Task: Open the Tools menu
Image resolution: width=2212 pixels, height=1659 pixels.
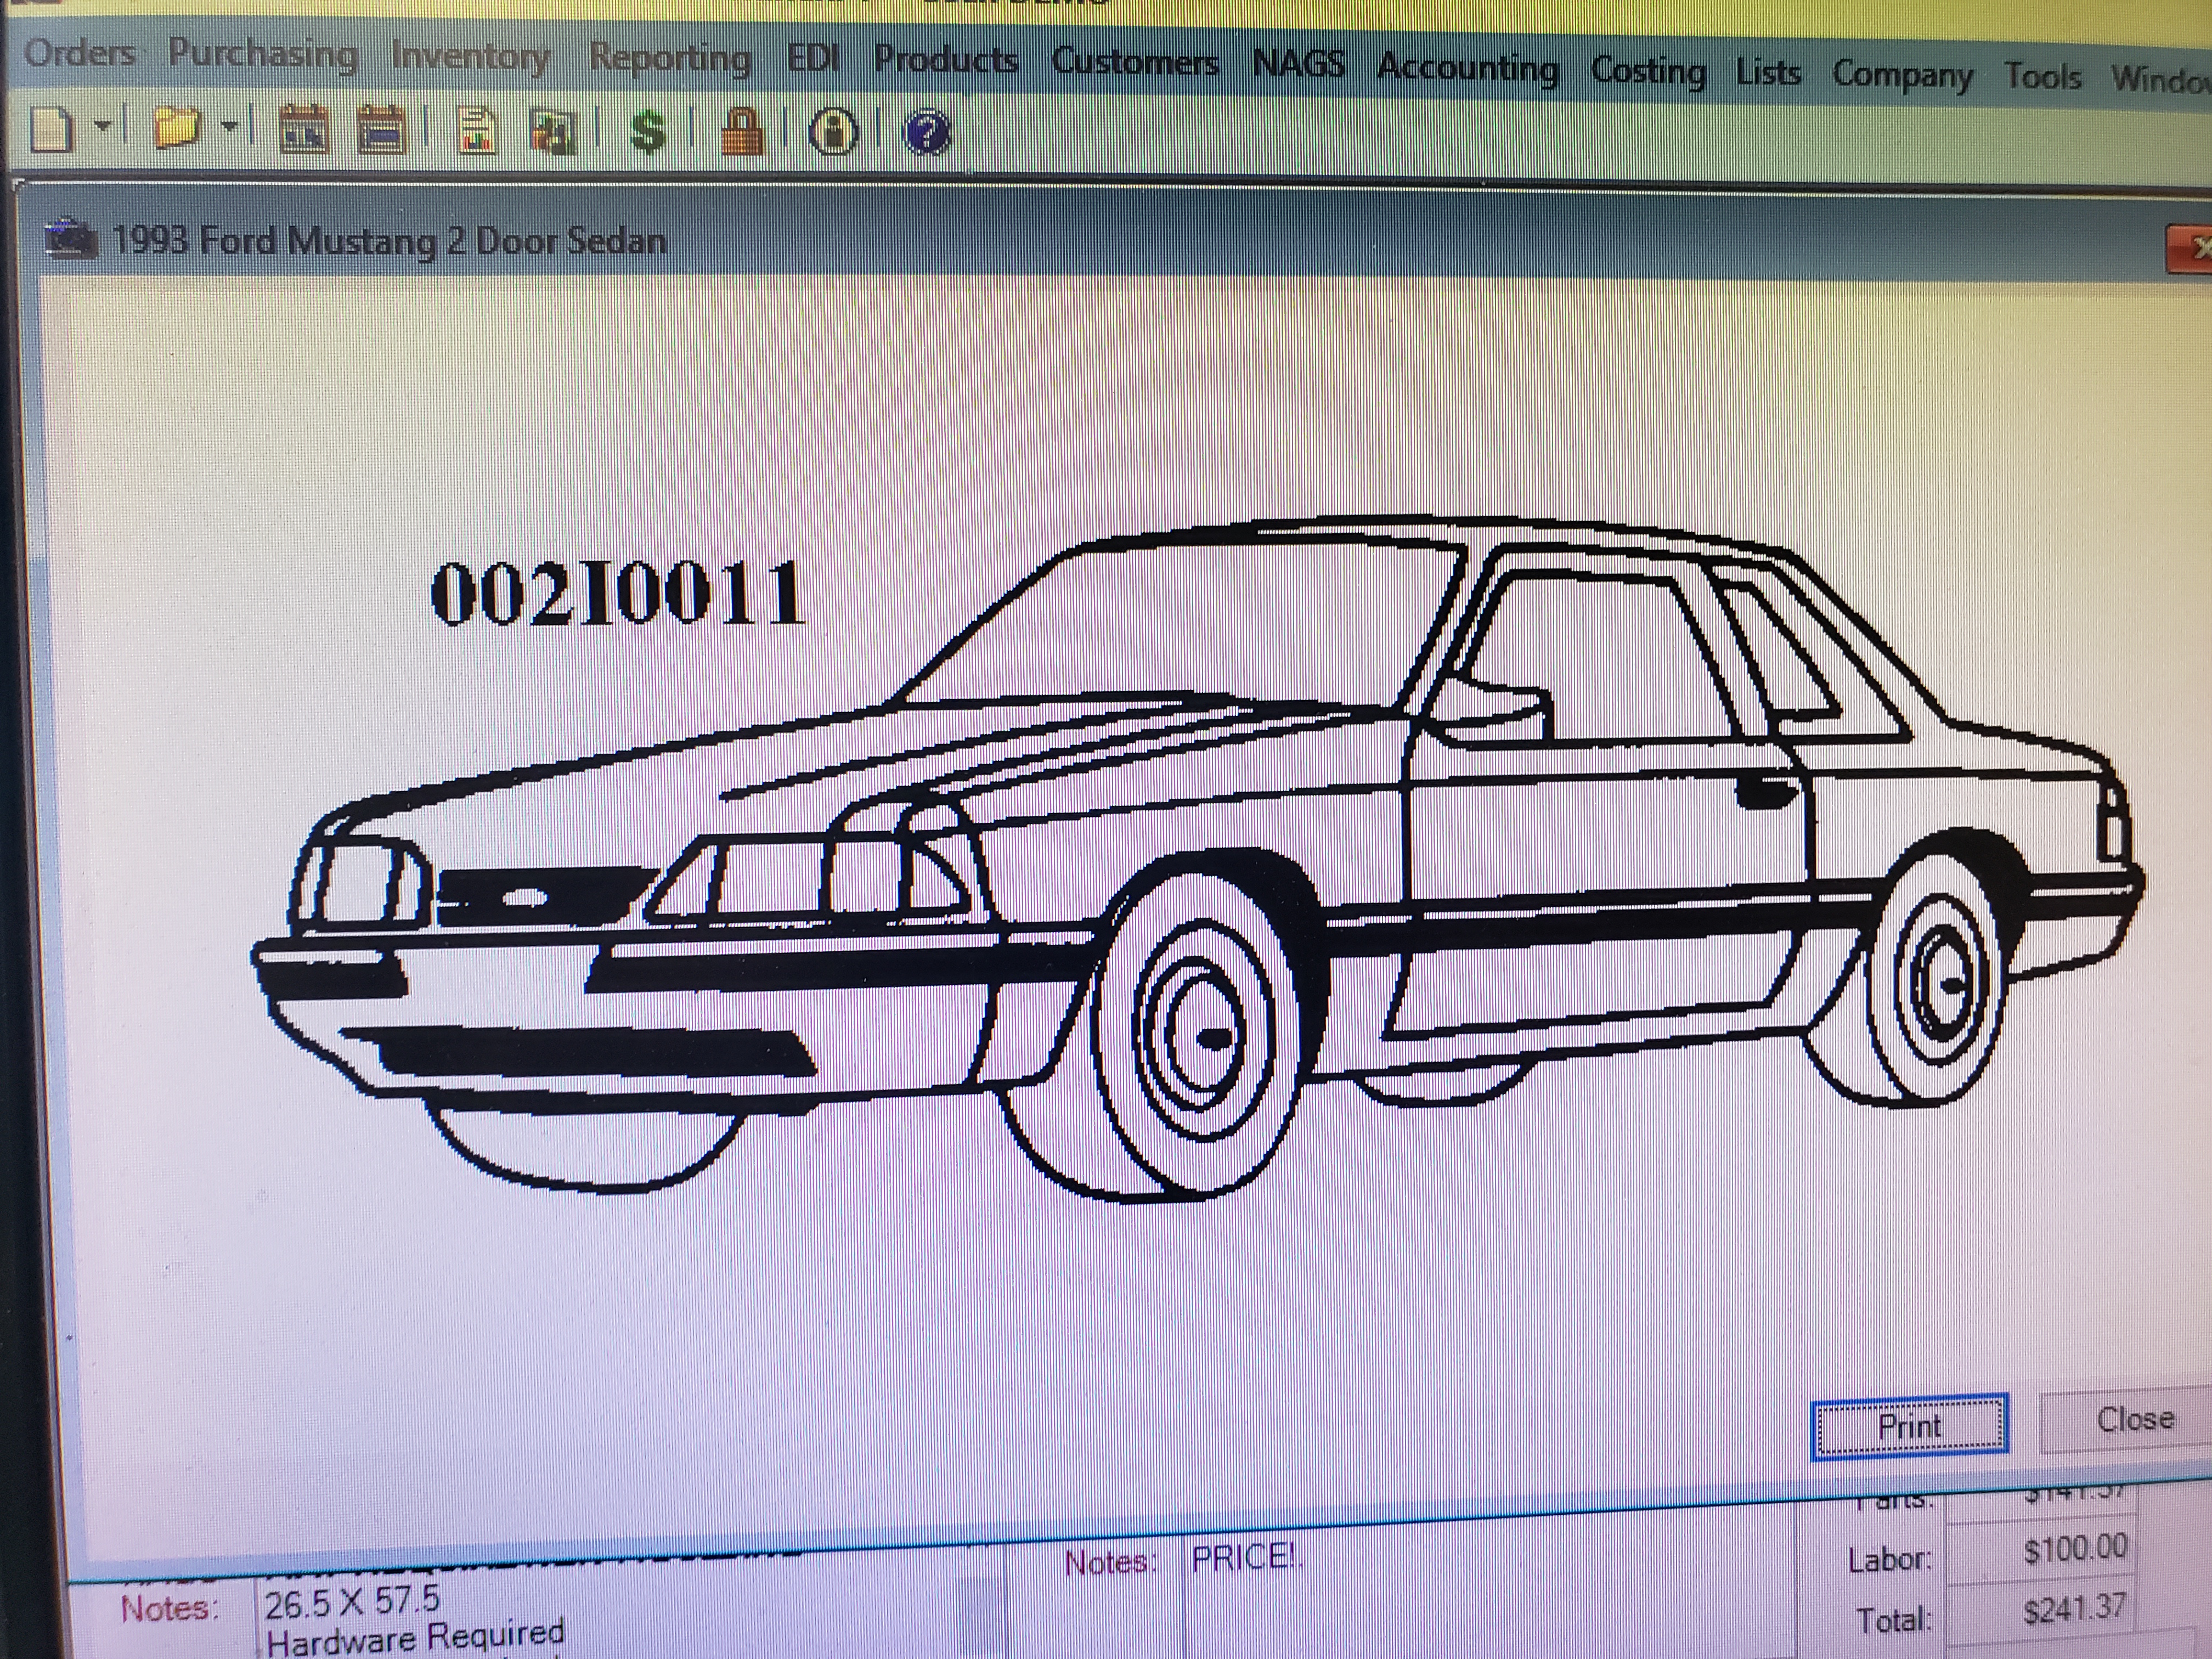Action: point(2043,76)
